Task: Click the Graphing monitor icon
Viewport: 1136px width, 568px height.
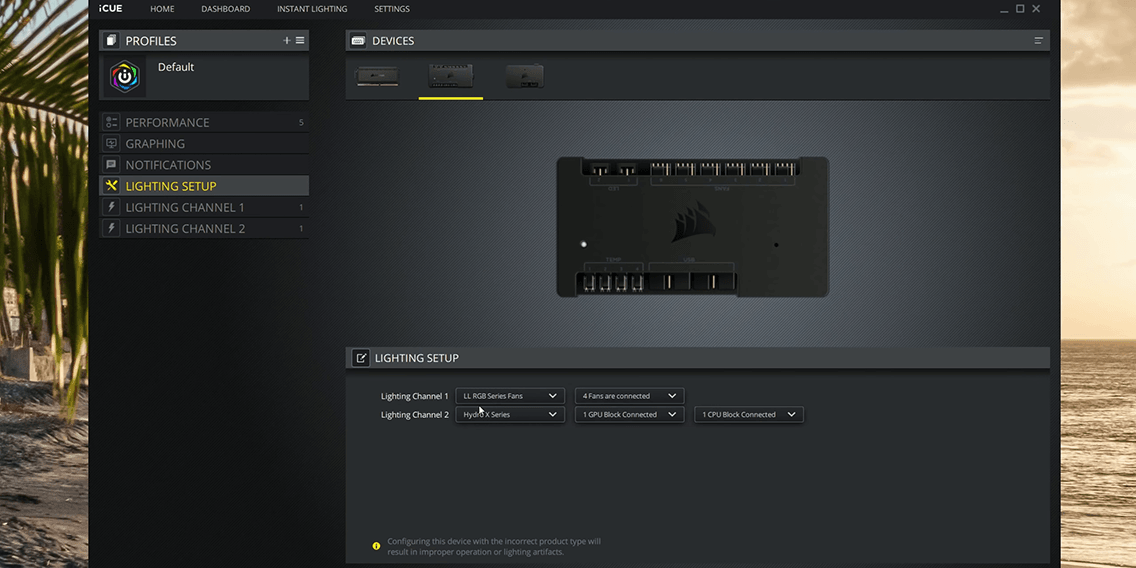Action: pos(111,143)
